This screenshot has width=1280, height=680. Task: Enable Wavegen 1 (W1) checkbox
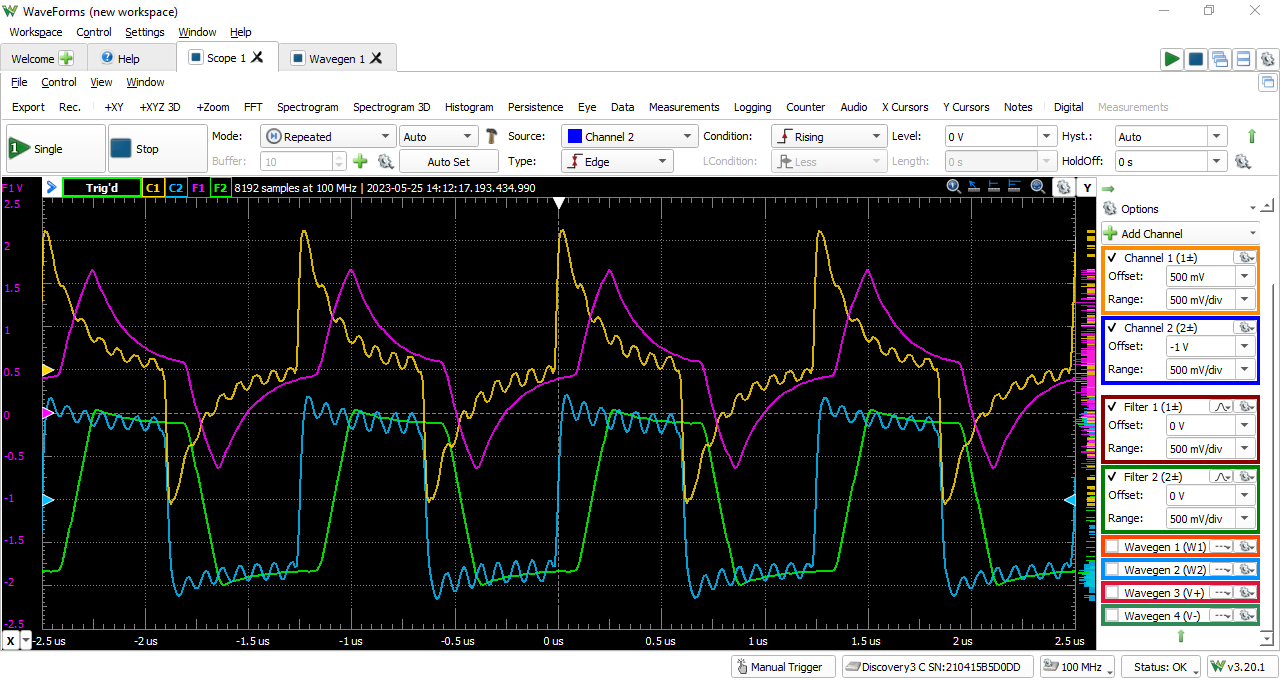click(x=1112, y=547)
